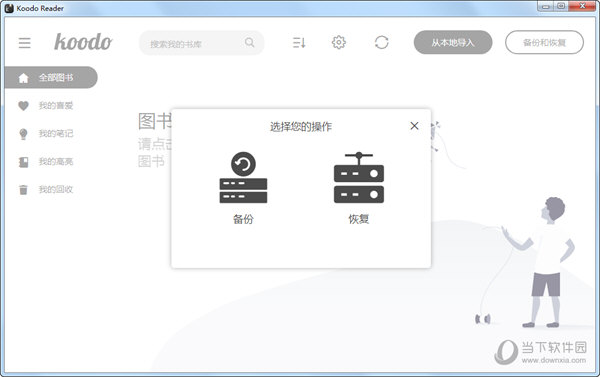The width and height of the screenshot is (600, 377).
Task: Click the search magnifier icon
Action: [x=249, y=42]
